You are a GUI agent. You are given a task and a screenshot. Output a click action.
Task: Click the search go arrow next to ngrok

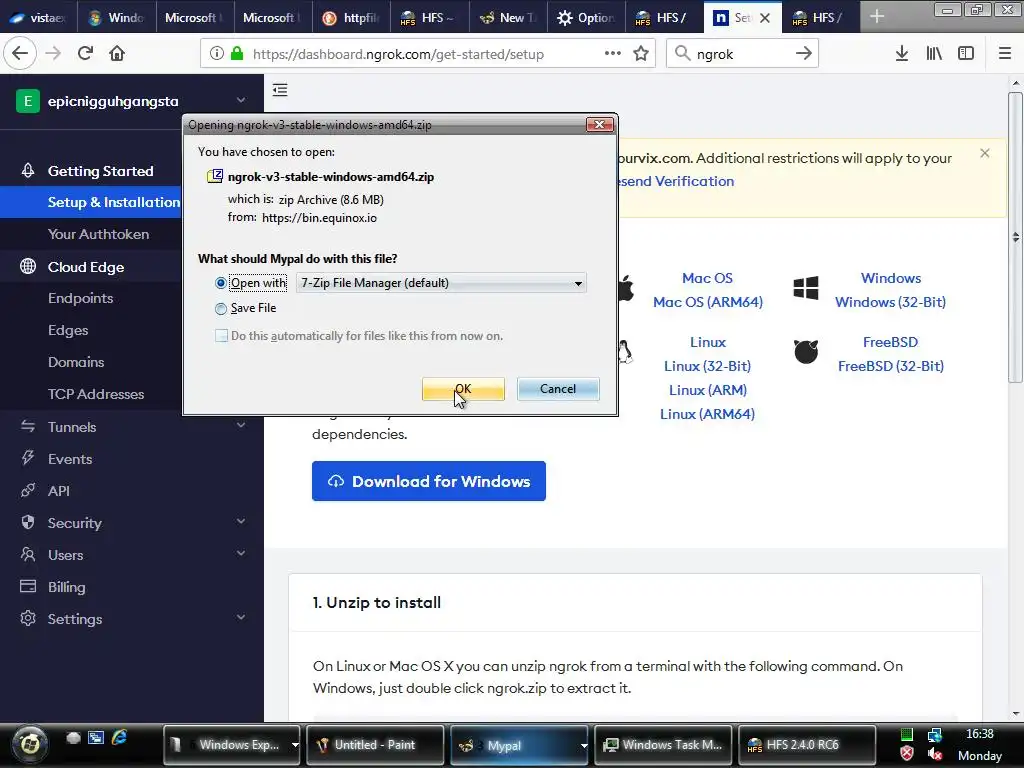(803, 54)
